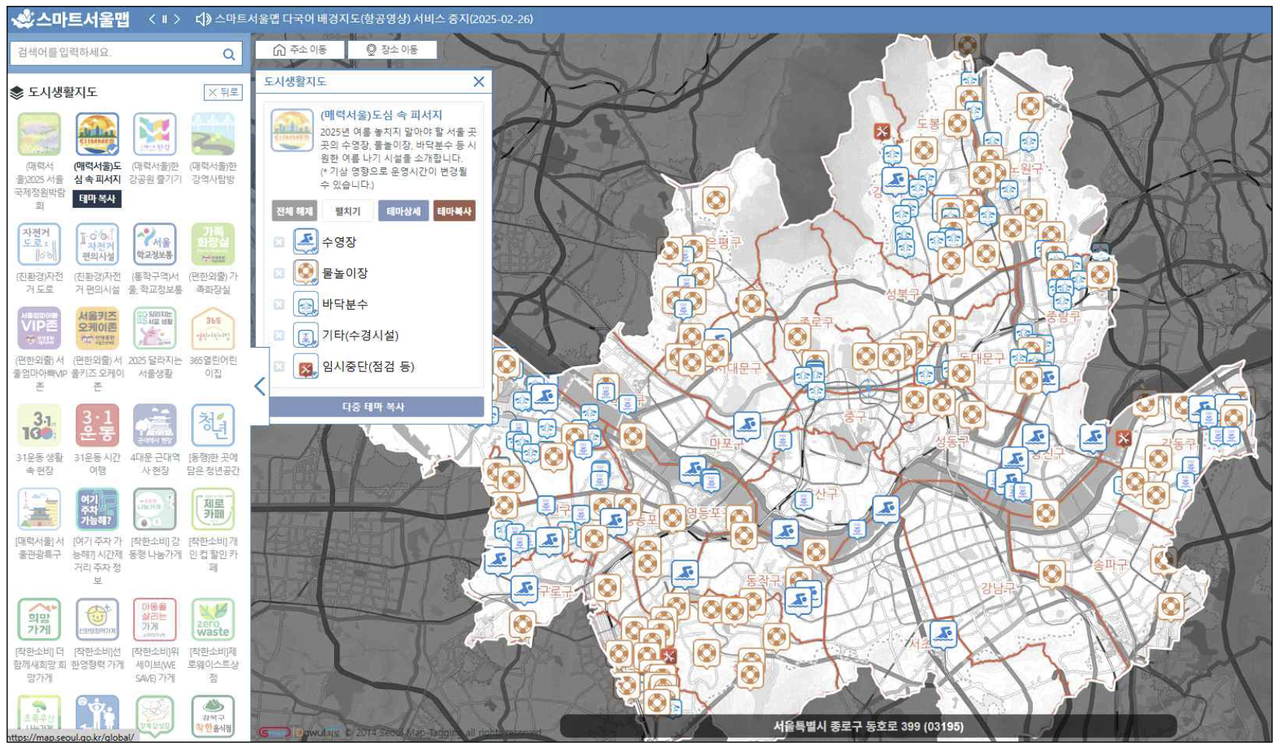The width and height of the screenshot is (1280, 749).
Task: Select the 희망가게 theme icon
Action: tap(39, 619)
